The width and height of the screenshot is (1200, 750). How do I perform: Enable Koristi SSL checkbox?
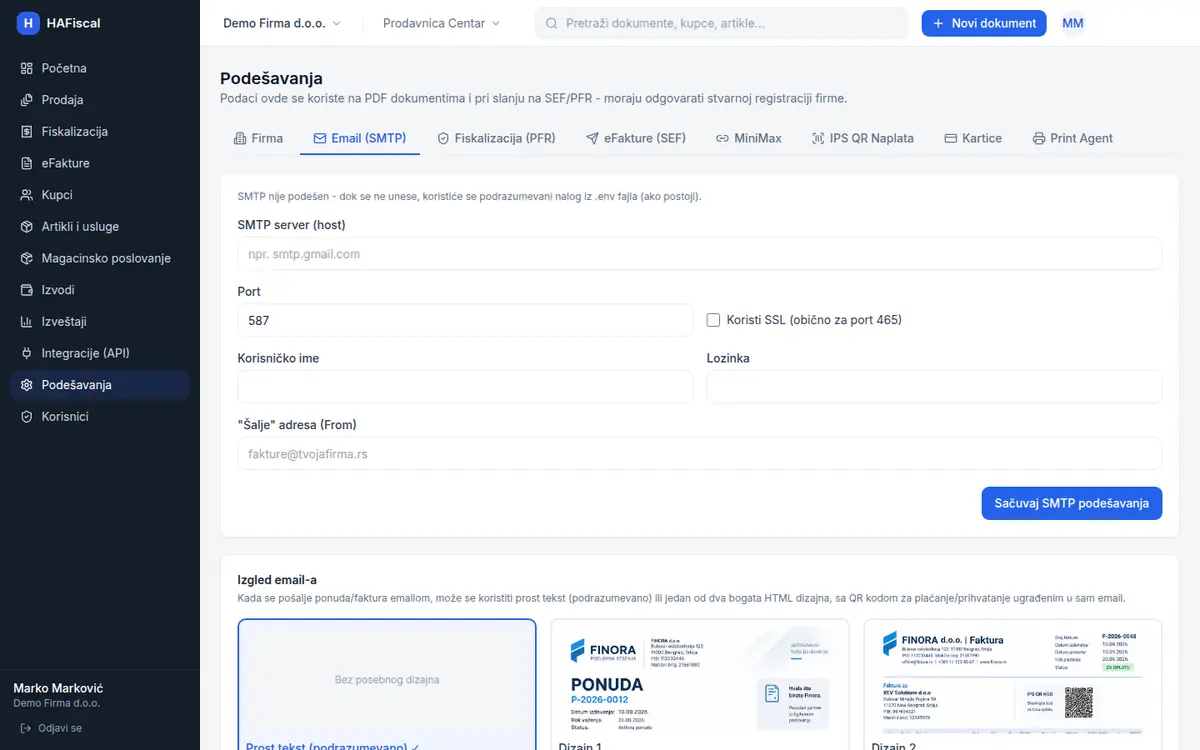[x=713, y=320]
